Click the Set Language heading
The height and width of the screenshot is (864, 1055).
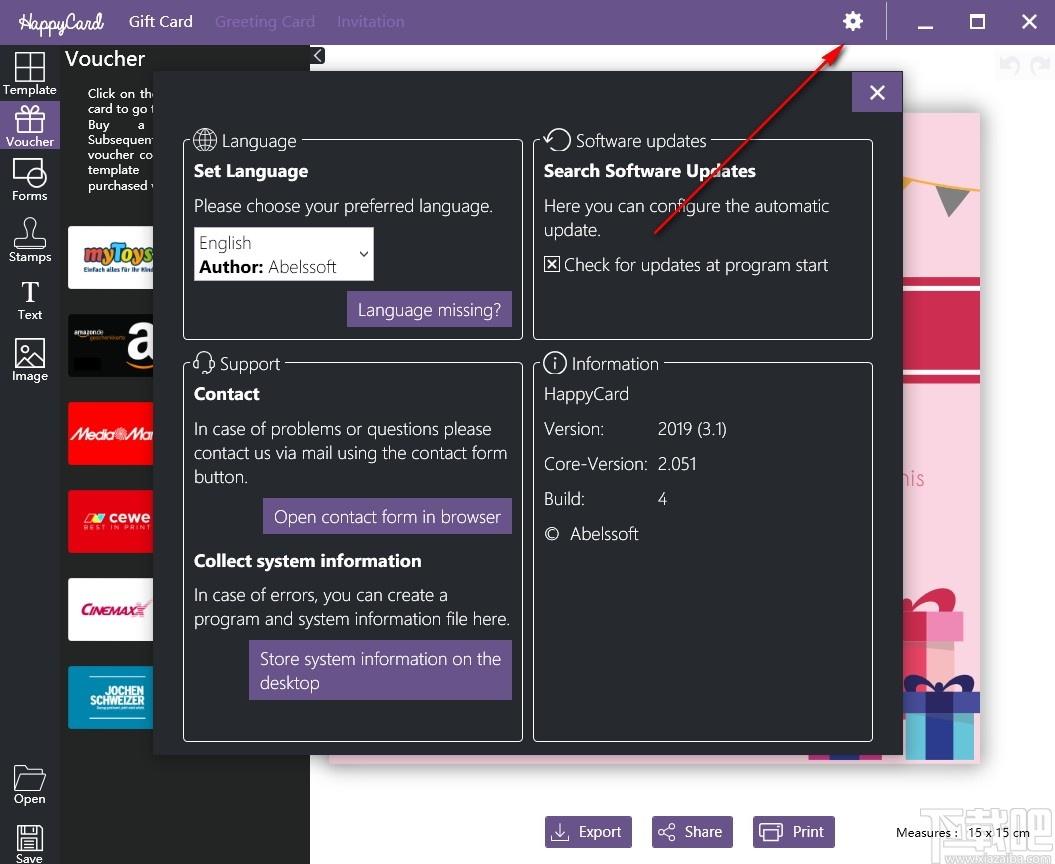click(x=251, y=171)
